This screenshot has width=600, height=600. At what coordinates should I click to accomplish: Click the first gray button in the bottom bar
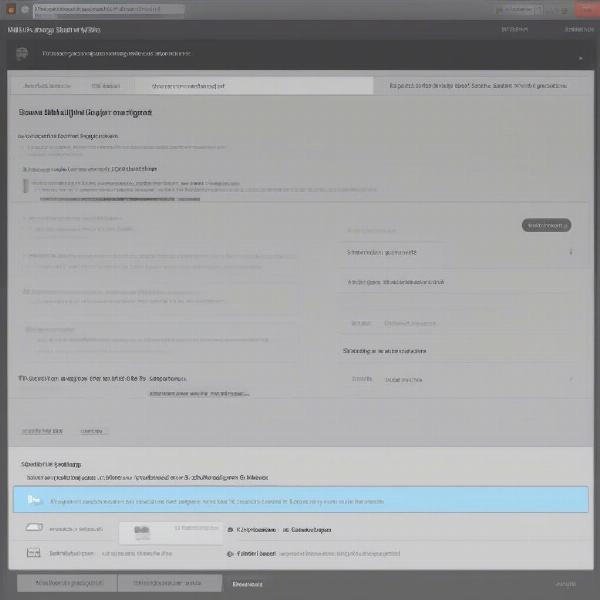tap(67, 583)
